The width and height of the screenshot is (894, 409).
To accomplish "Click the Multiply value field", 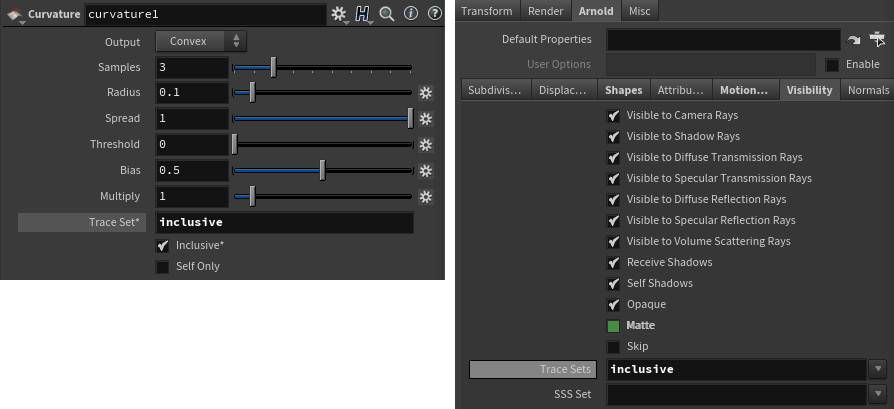I will point(192,197).
